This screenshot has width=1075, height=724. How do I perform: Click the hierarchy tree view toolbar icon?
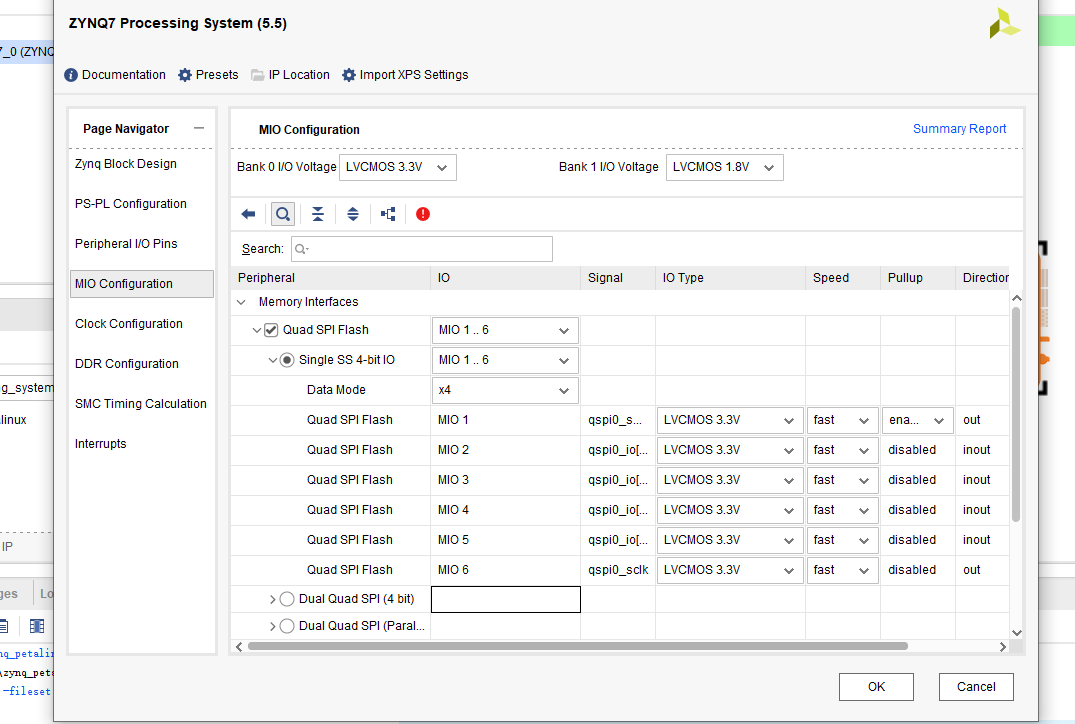click(388, 214)
